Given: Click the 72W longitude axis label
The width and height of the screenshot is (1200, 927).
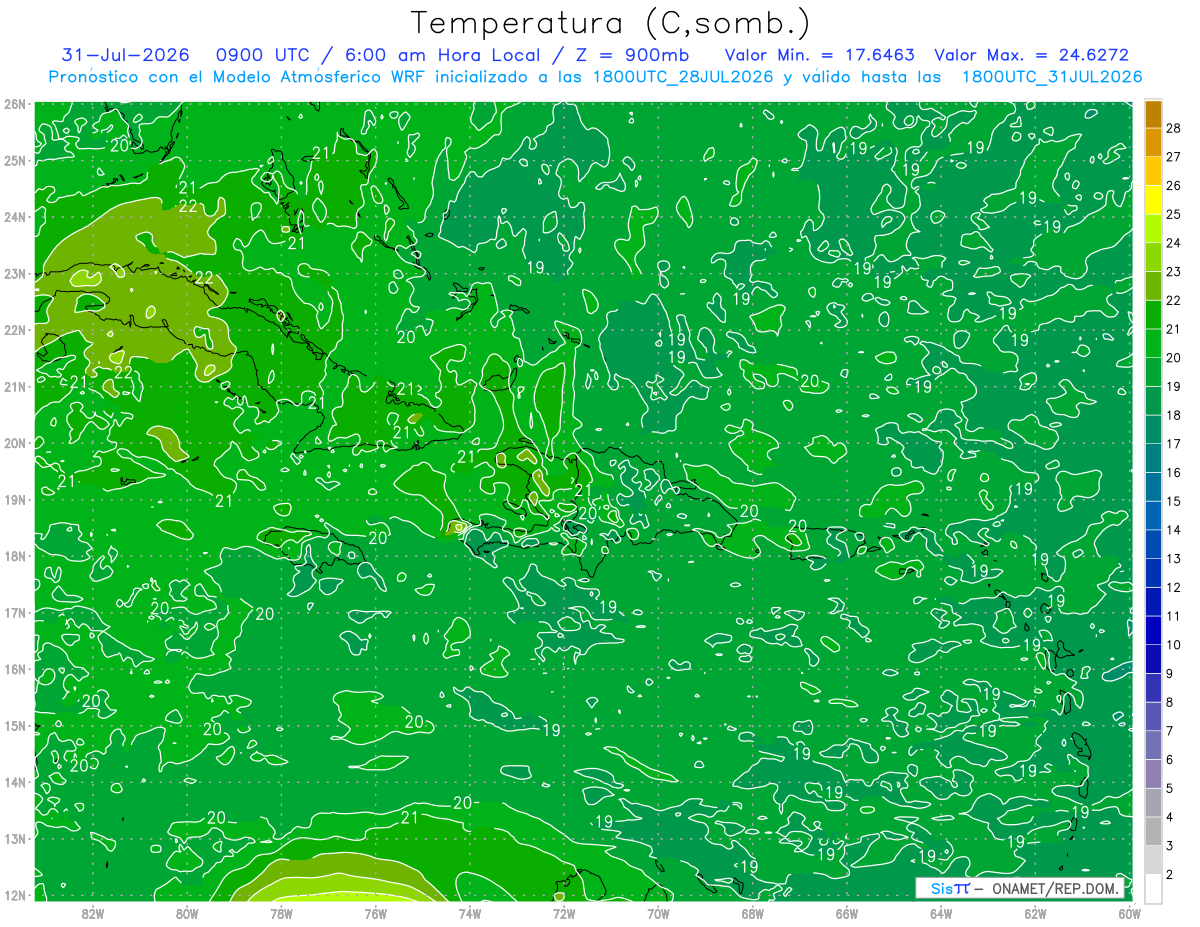Looking at the screenshot, I should click(x=564, y=913).
